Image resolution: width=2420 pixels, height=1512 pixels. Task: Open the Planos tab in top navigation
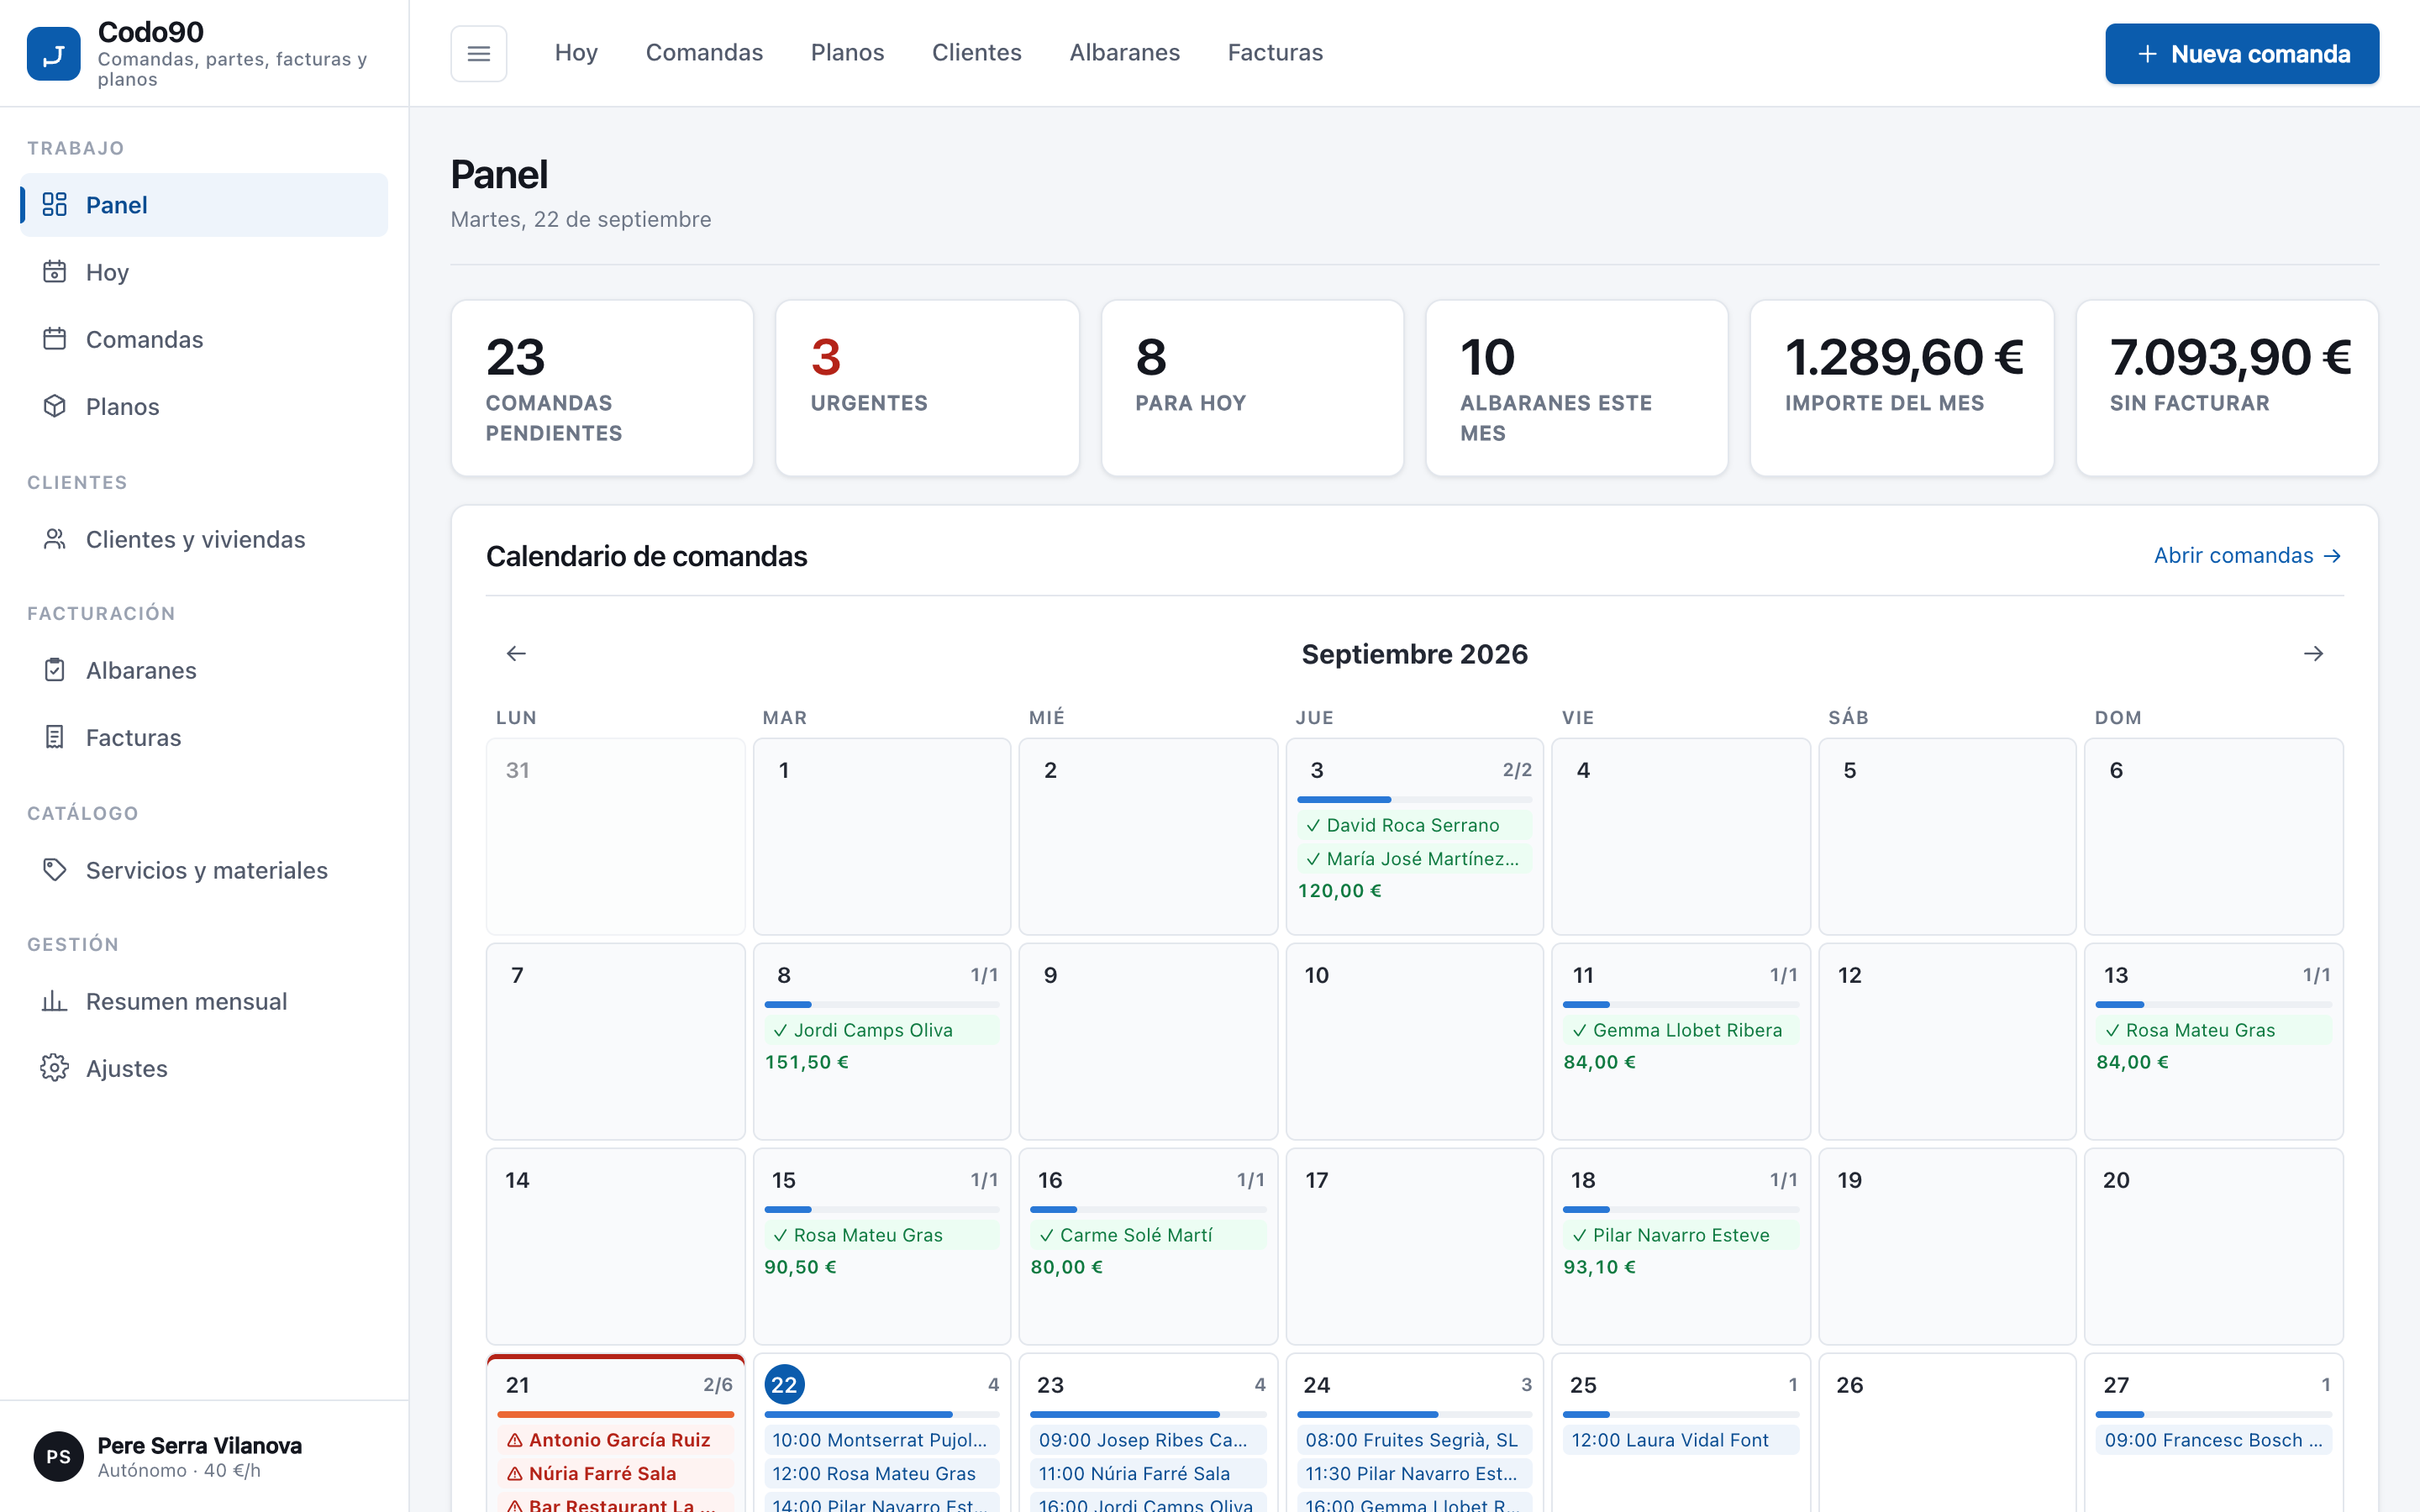(x=847, y=53)
